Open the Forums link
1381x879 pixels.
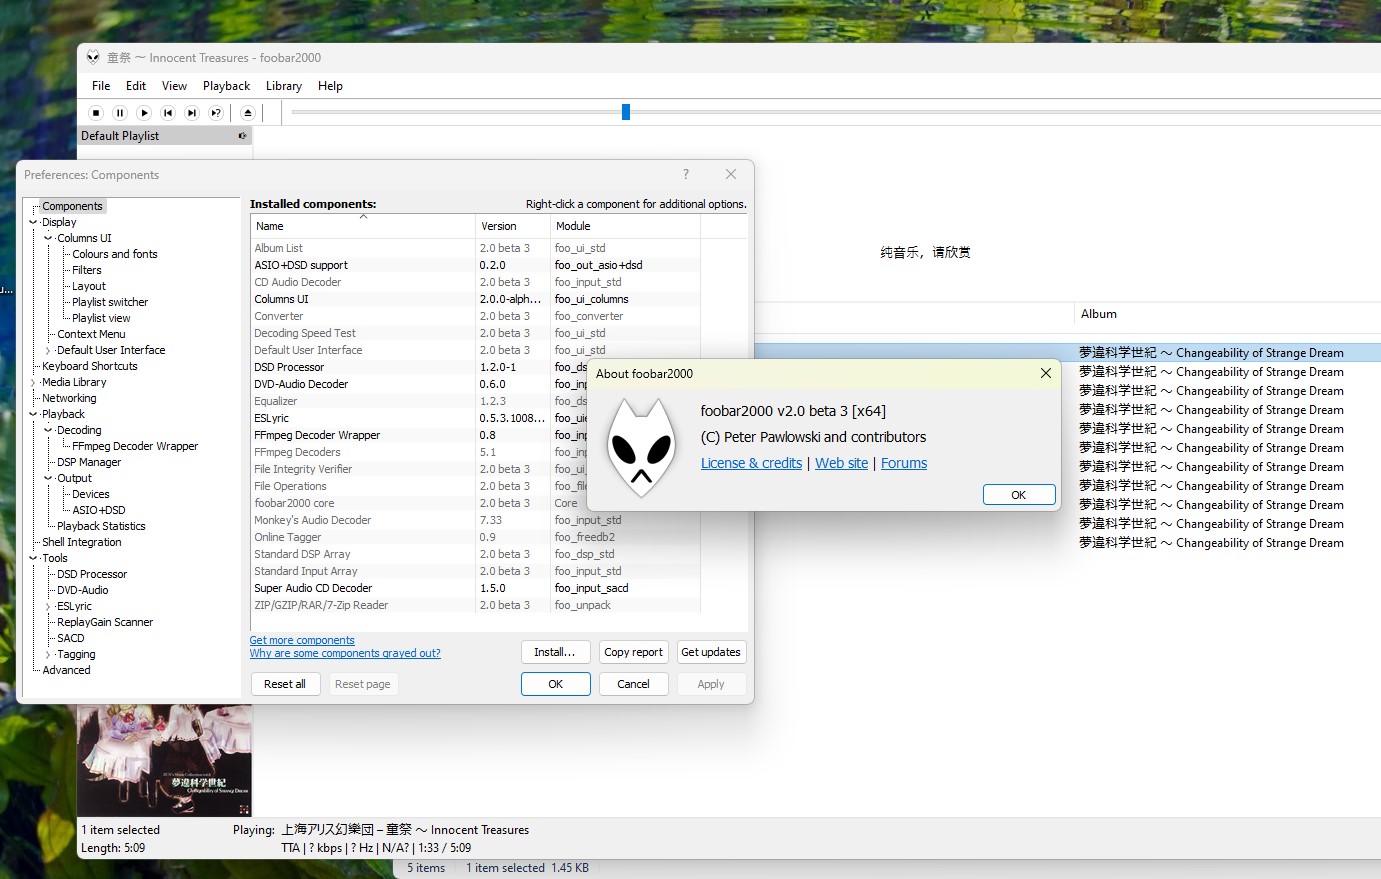pyautogui.click(x=904, y=463)
